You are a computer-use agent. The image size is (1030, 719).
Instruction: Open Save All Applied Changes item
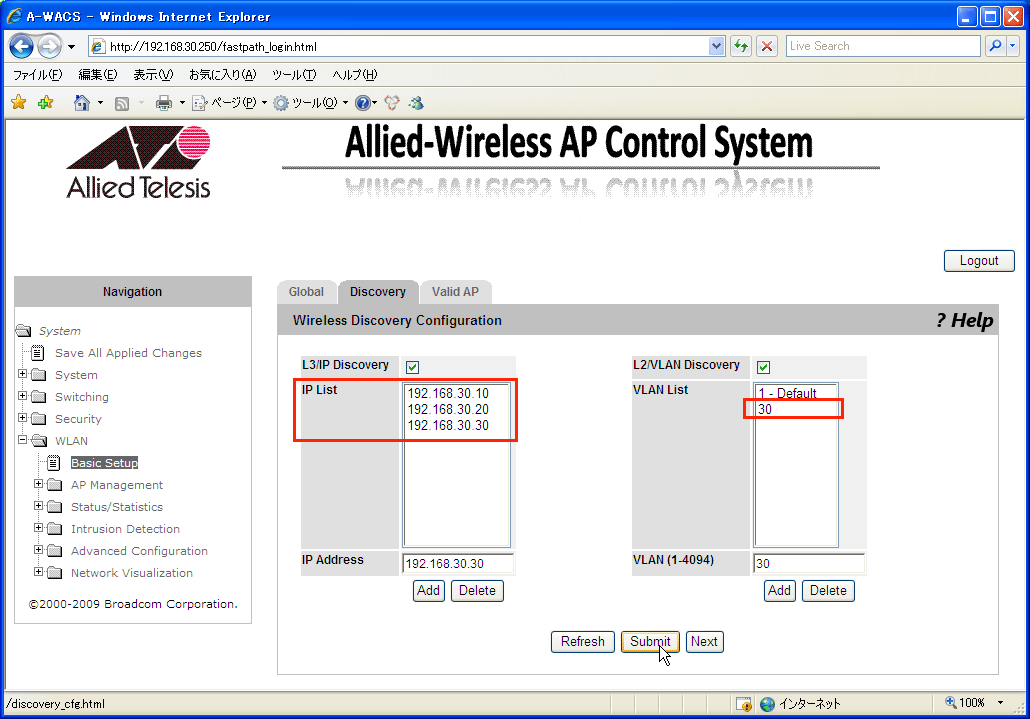point(128,353)
